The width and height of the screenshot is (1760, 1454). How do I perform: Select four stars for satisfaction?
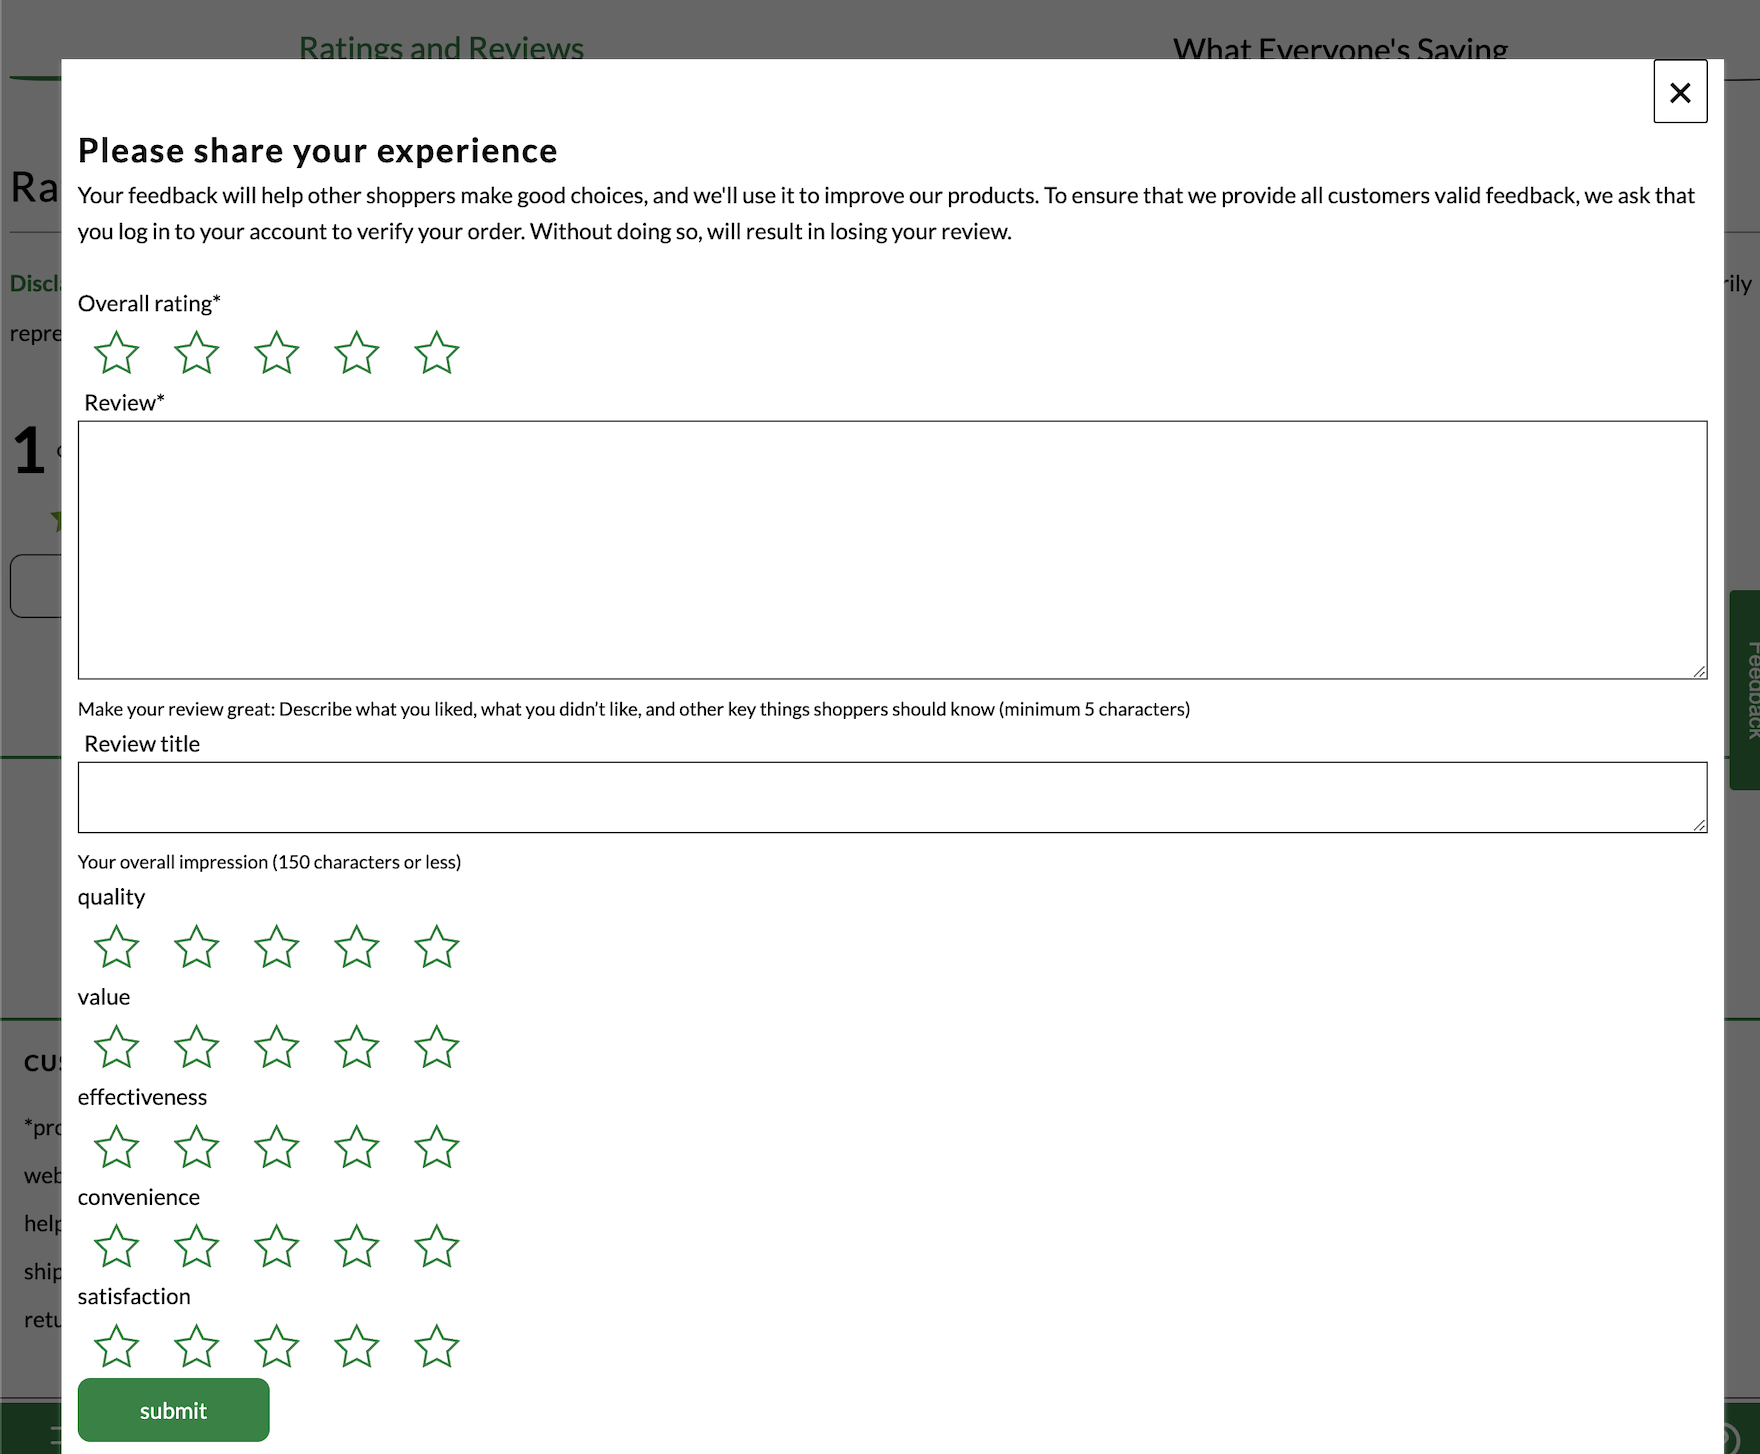(x=356, y=1347)
